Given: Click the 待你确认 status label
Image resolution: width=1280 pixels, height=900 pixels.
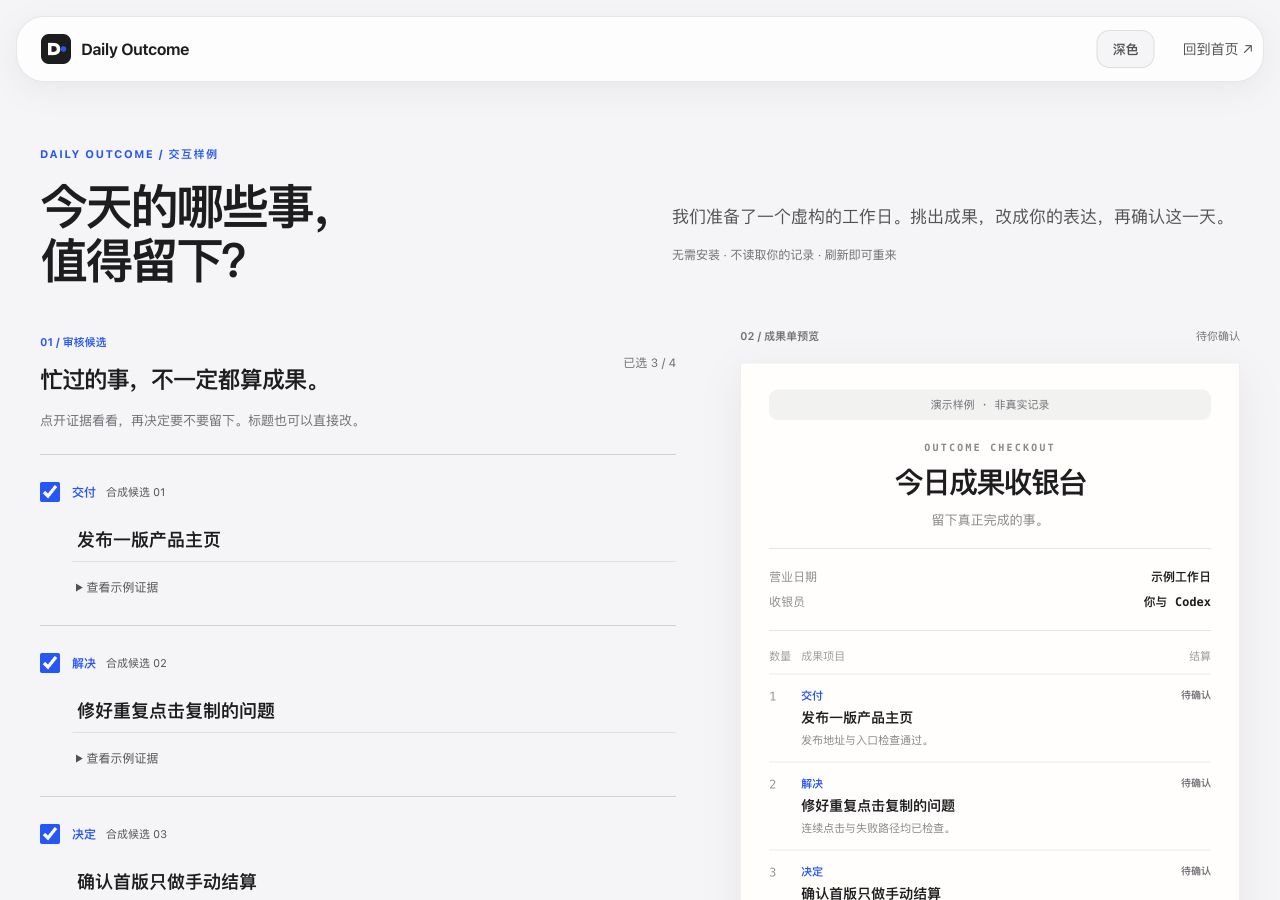Looking at the screenshot, I should [1218, 336].
